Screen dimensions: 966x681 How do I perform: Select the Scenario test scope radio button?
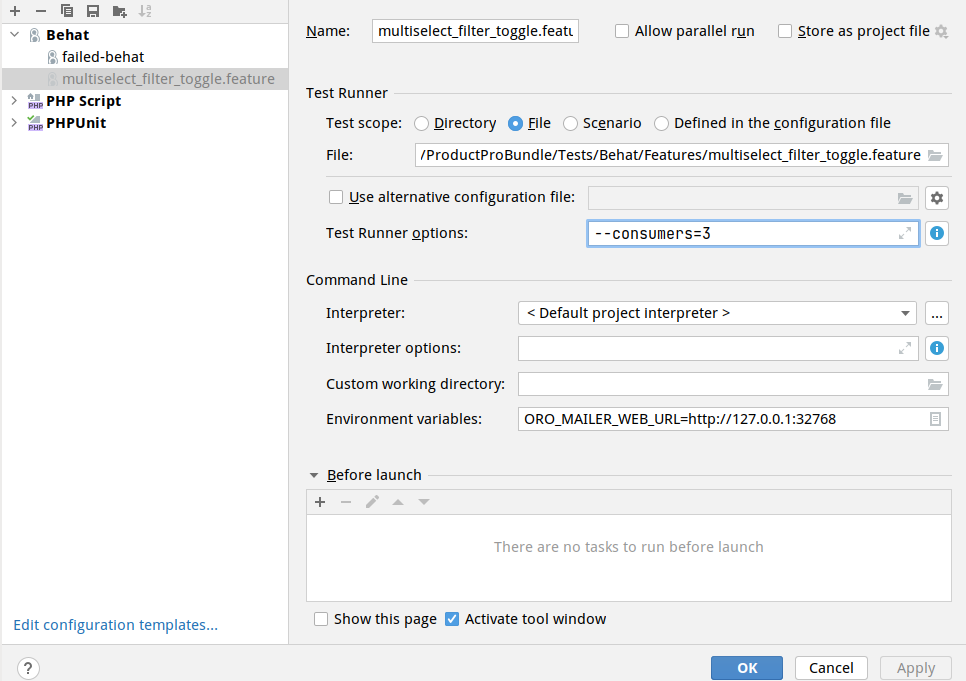[x=570, y=123]
